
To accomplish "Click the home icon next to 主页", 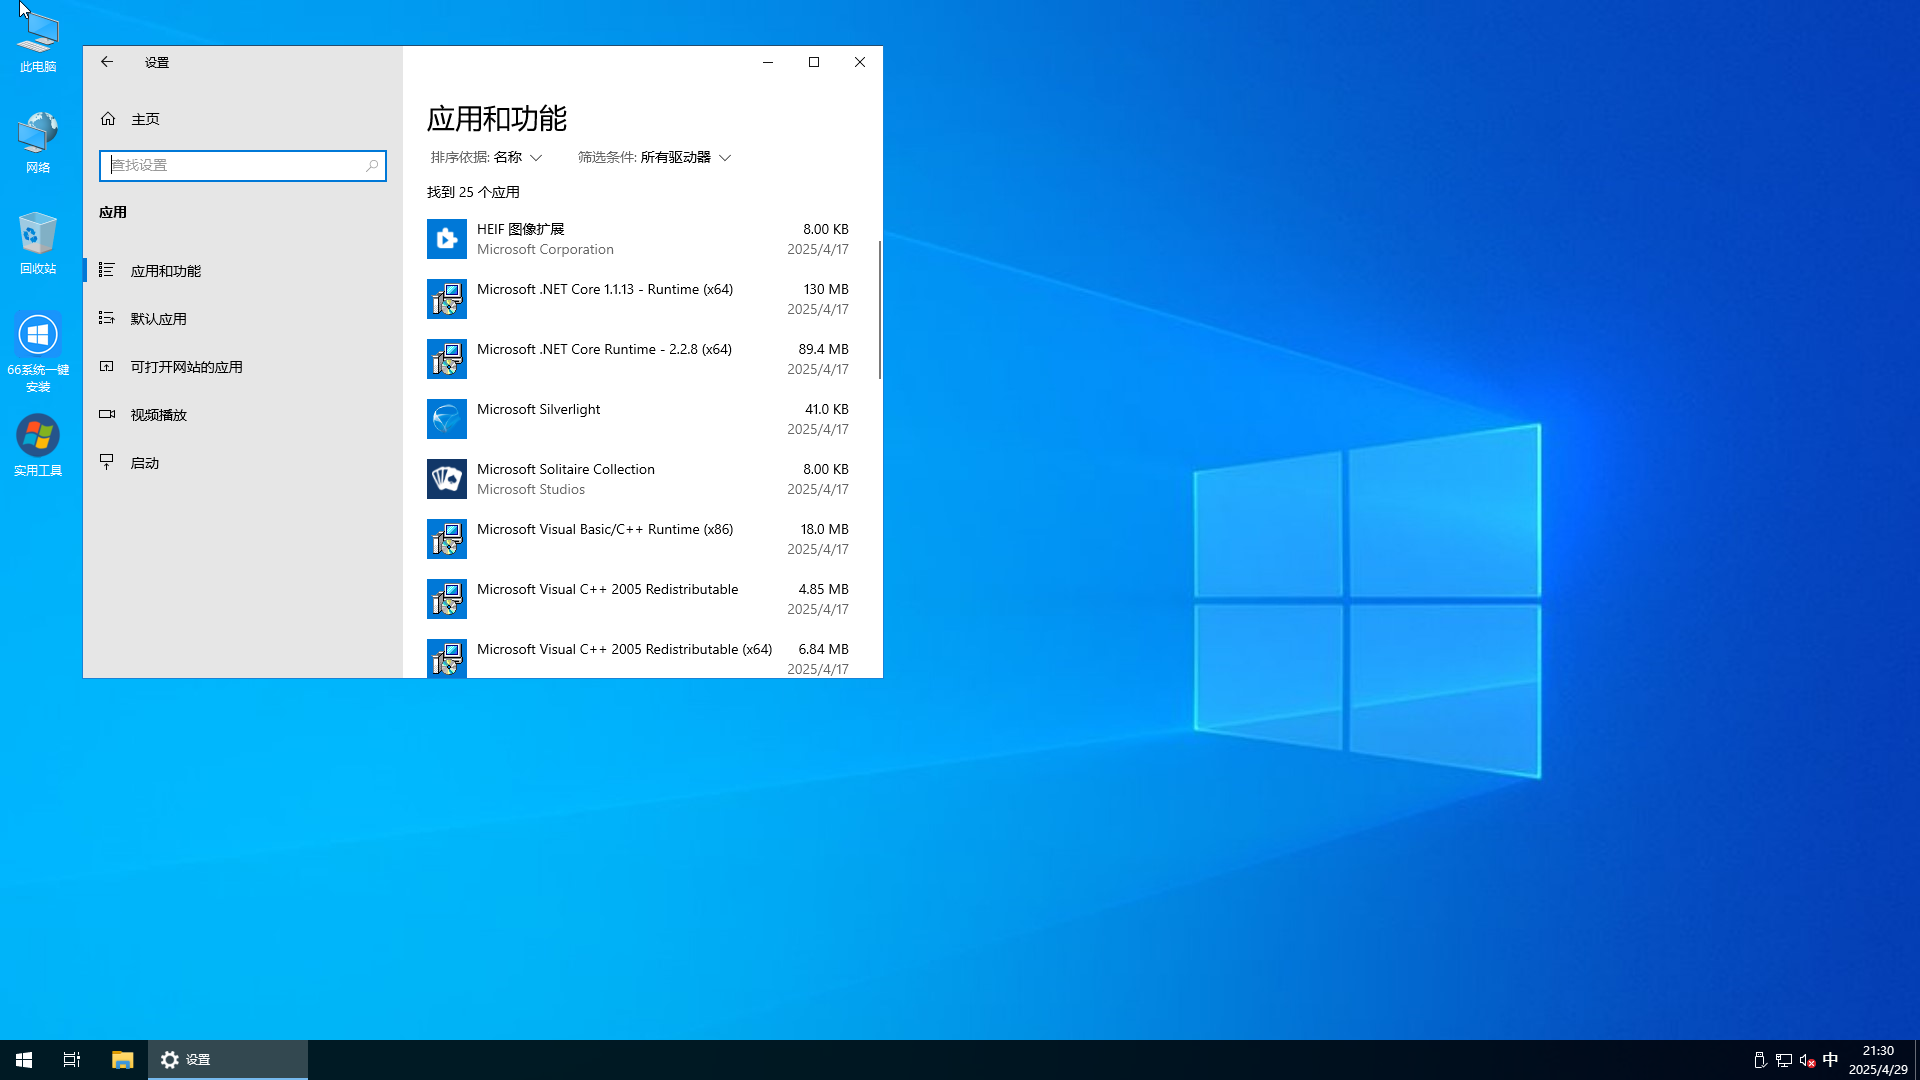I will (x=108, y=119).
